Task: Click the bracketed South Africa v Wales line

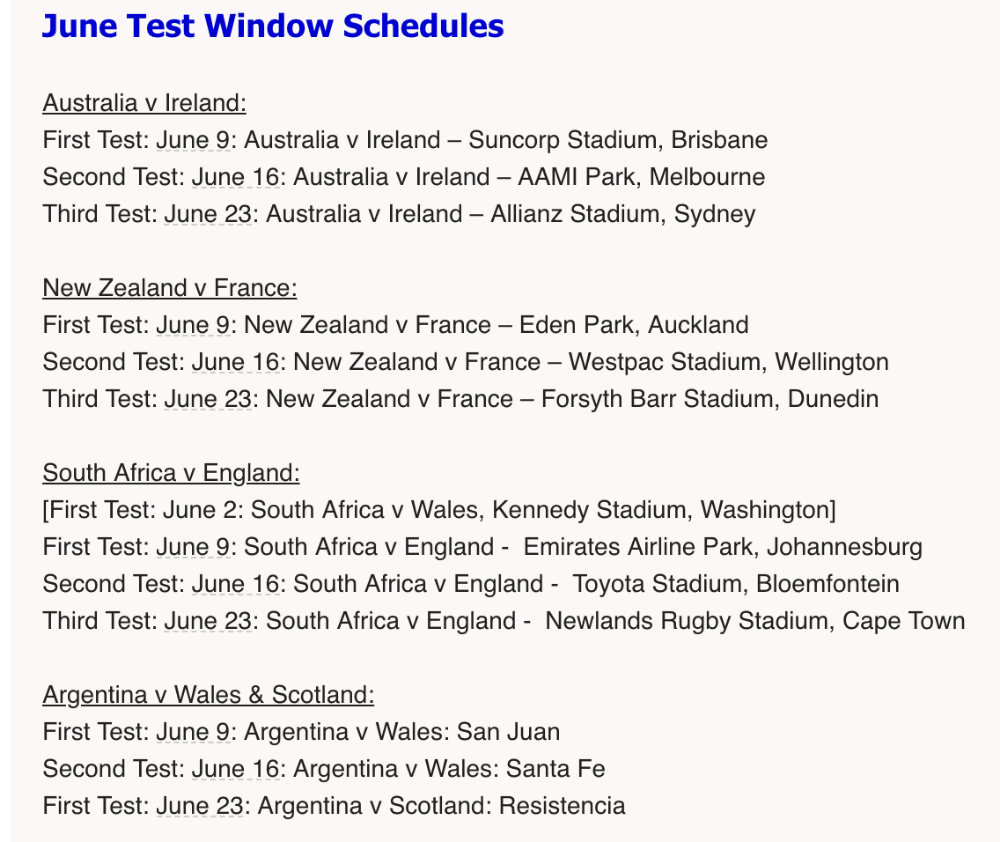Action: point(439,510)
